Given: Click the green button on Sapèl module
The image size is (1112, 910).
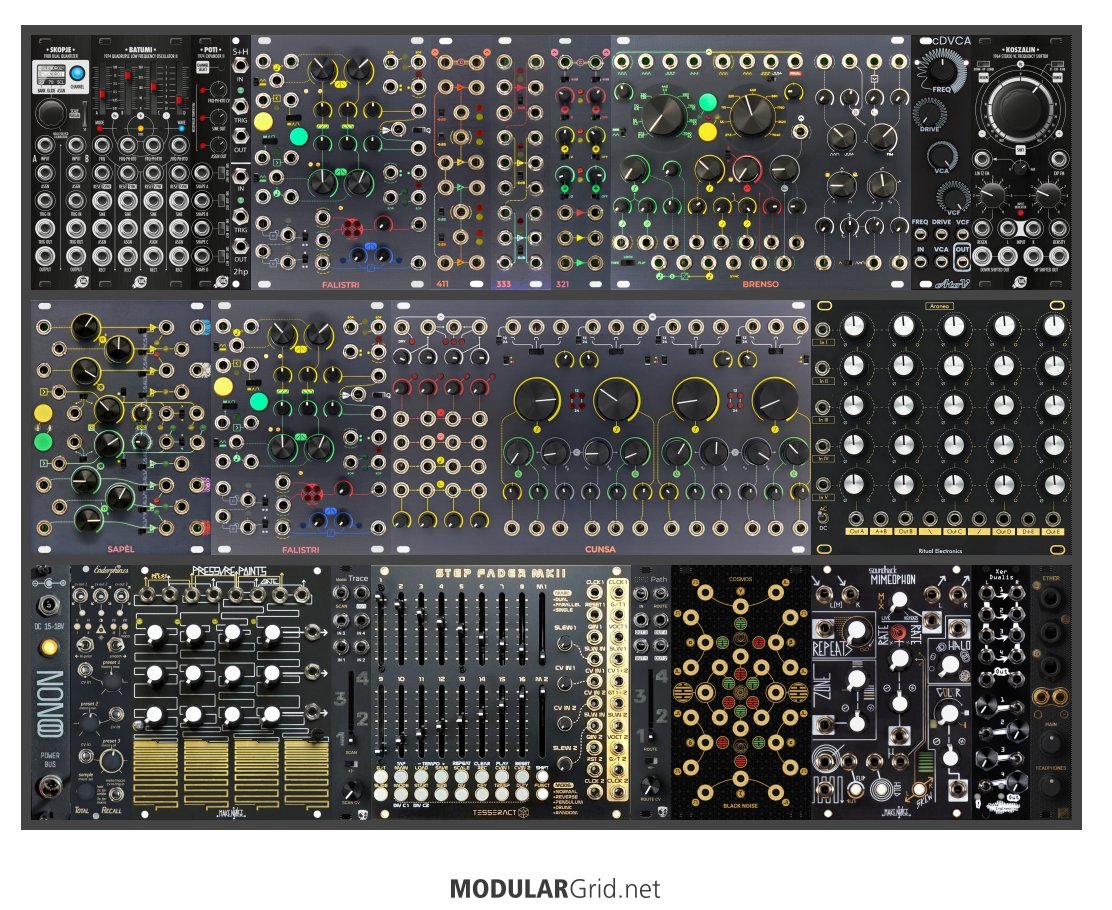Looking at the screenshot, I should 43,443.
